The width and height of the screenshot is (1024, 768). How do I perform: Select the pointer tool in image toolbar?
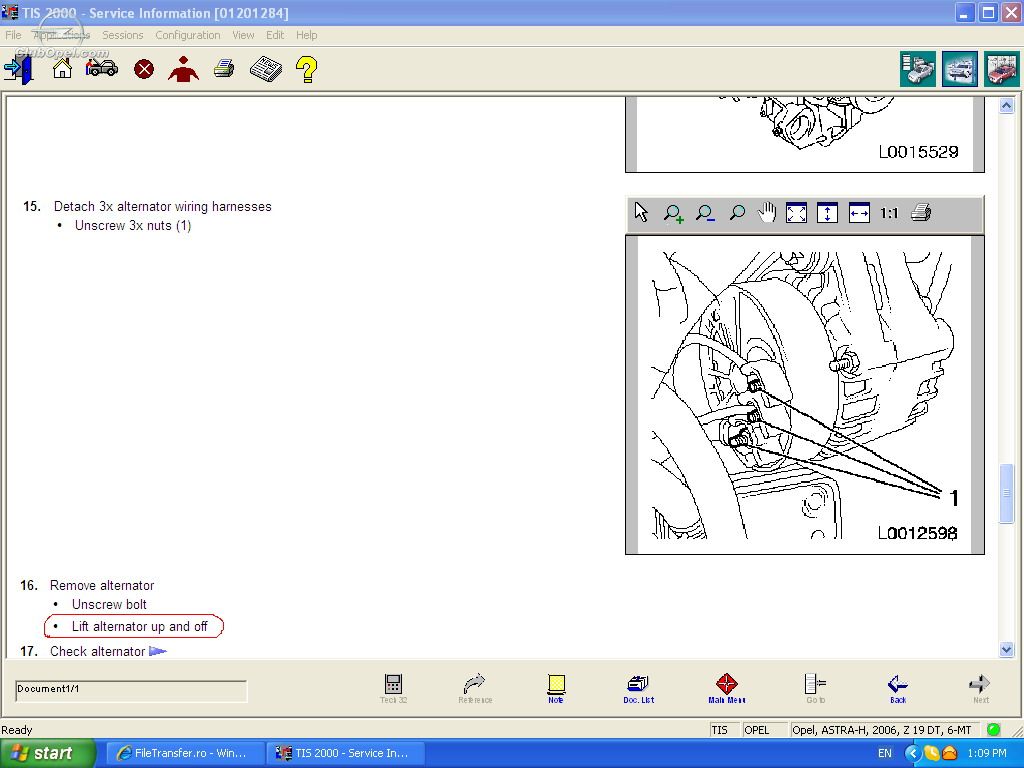(x=641, y=212)
